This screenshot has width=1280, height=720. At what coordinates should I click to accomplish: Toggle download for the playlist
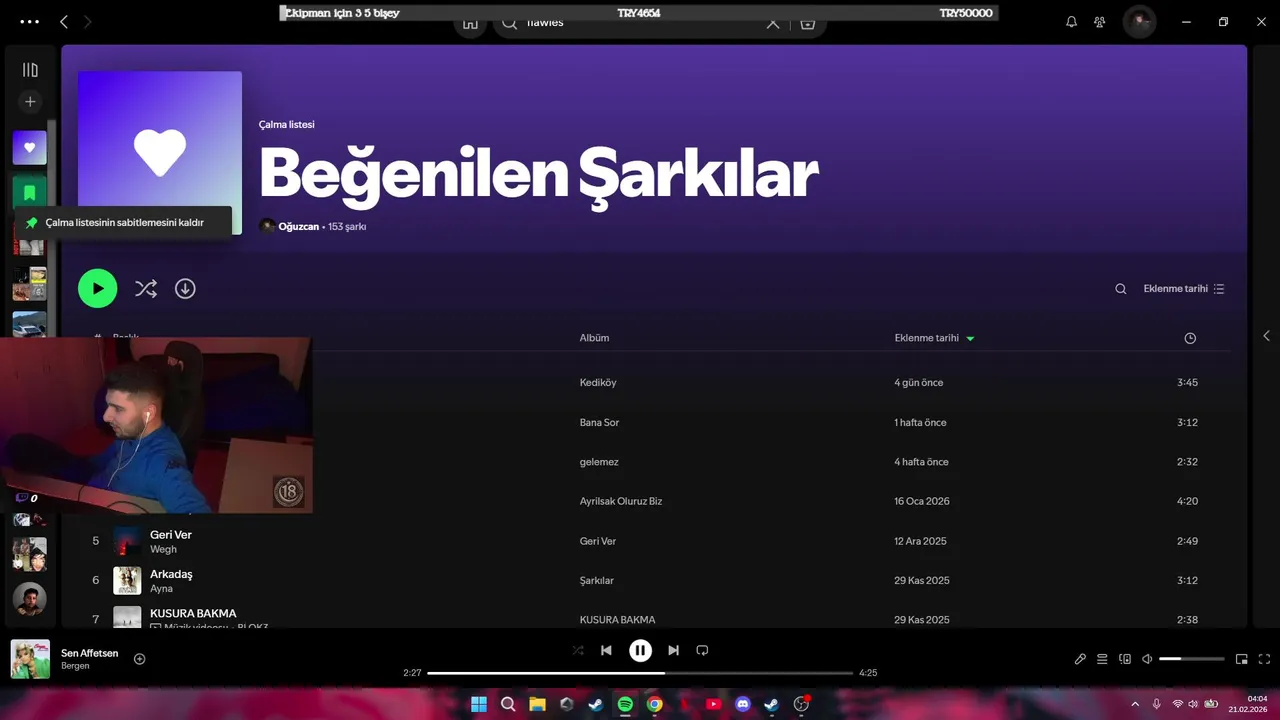[x=185, y=288]
